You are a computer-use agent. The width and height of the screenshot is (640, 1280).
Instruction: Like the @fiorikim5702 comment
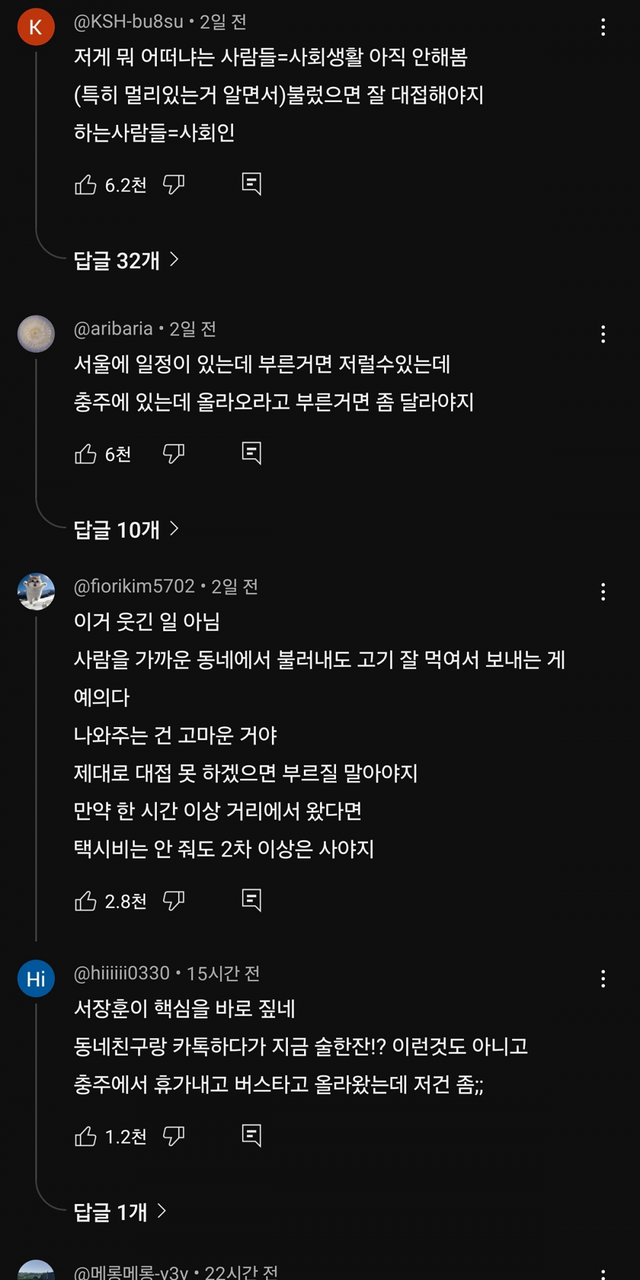86,901
